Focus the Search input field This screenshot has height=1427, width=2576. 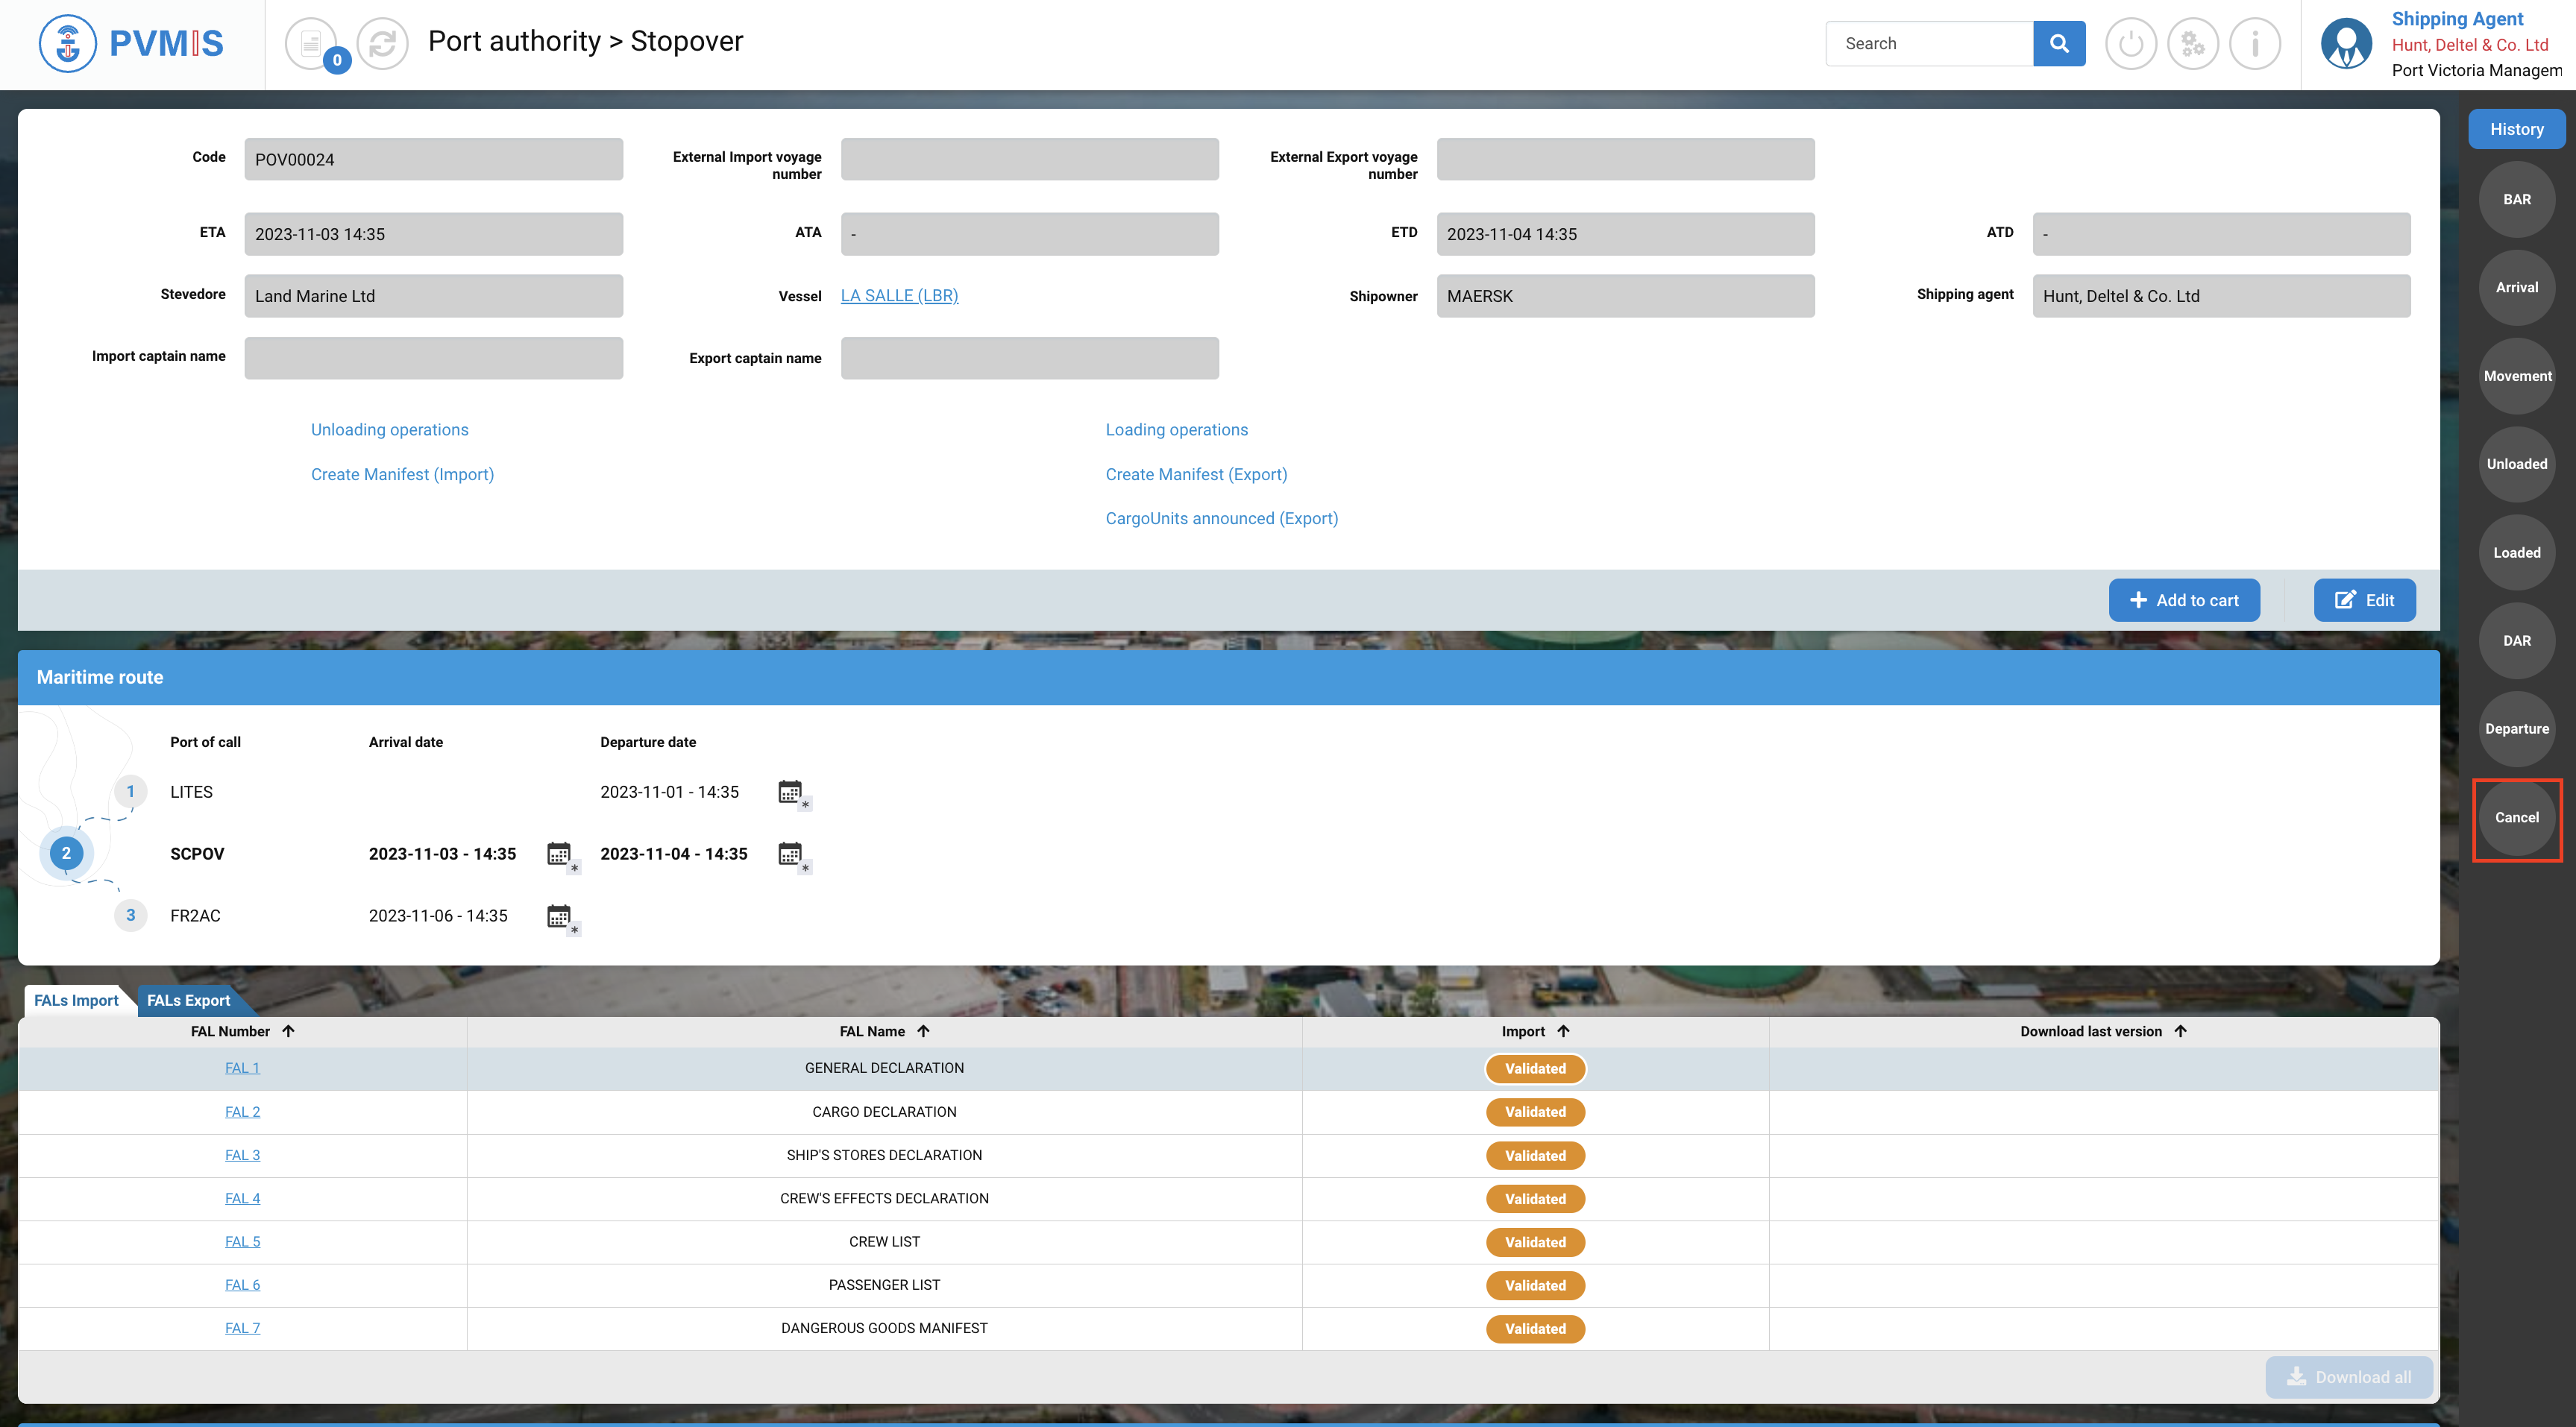click(1927, 44)
